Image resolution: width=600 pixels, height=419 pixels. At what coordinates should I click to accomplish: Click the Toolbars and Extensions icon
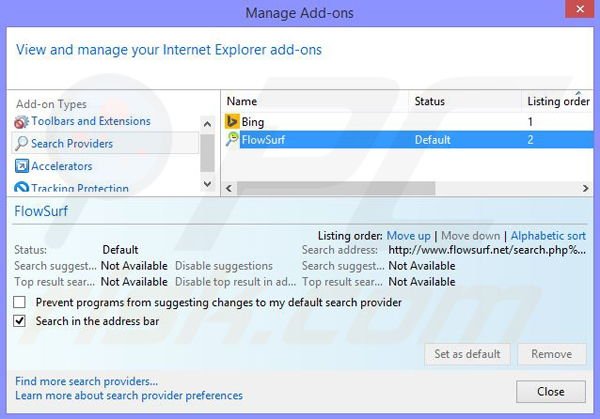point(21,122)
